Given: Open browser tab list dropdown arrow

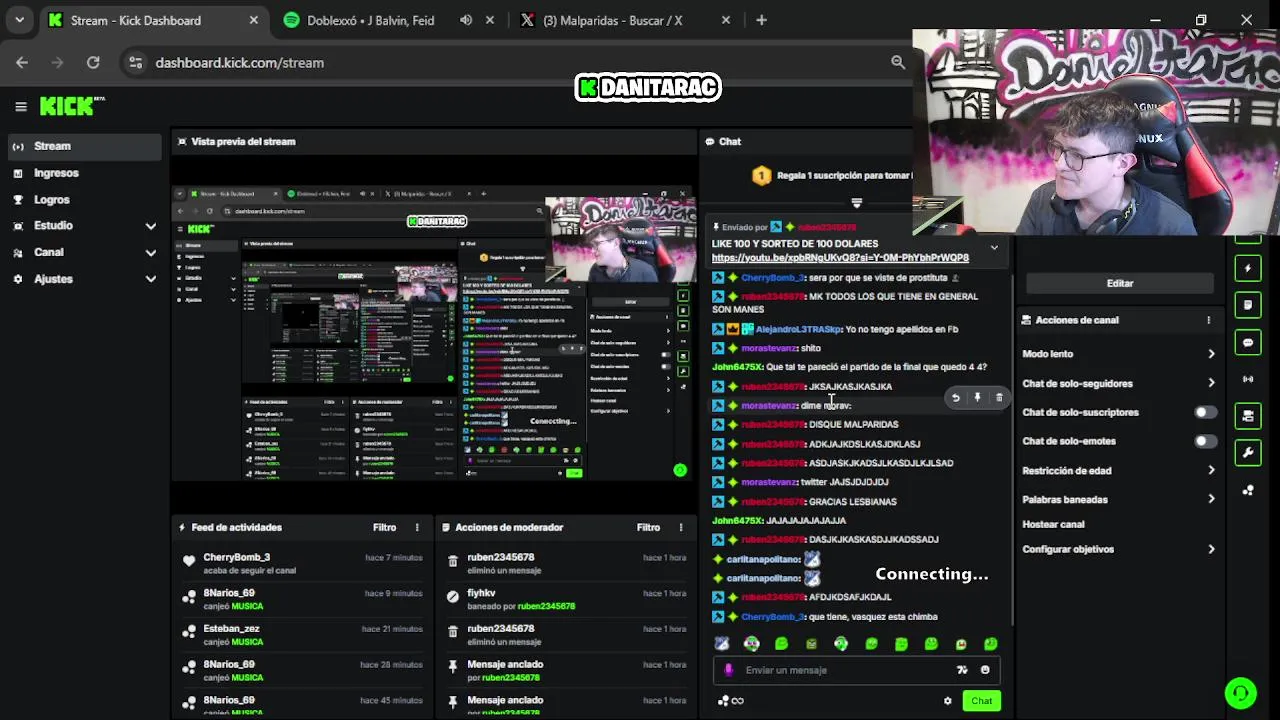Looking at the screenshot, I should coord(19,20).
